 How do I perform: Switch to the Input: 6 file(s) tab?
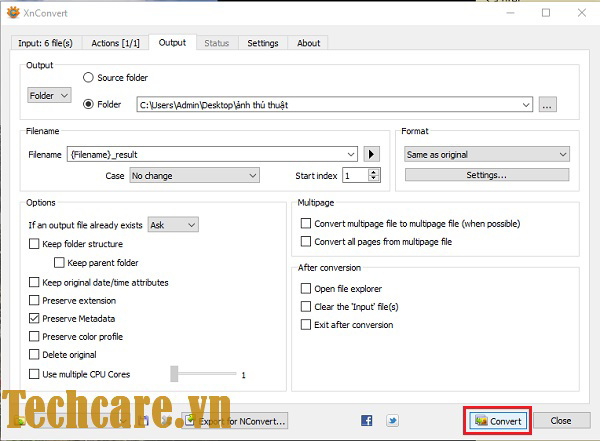click(46, 43)
